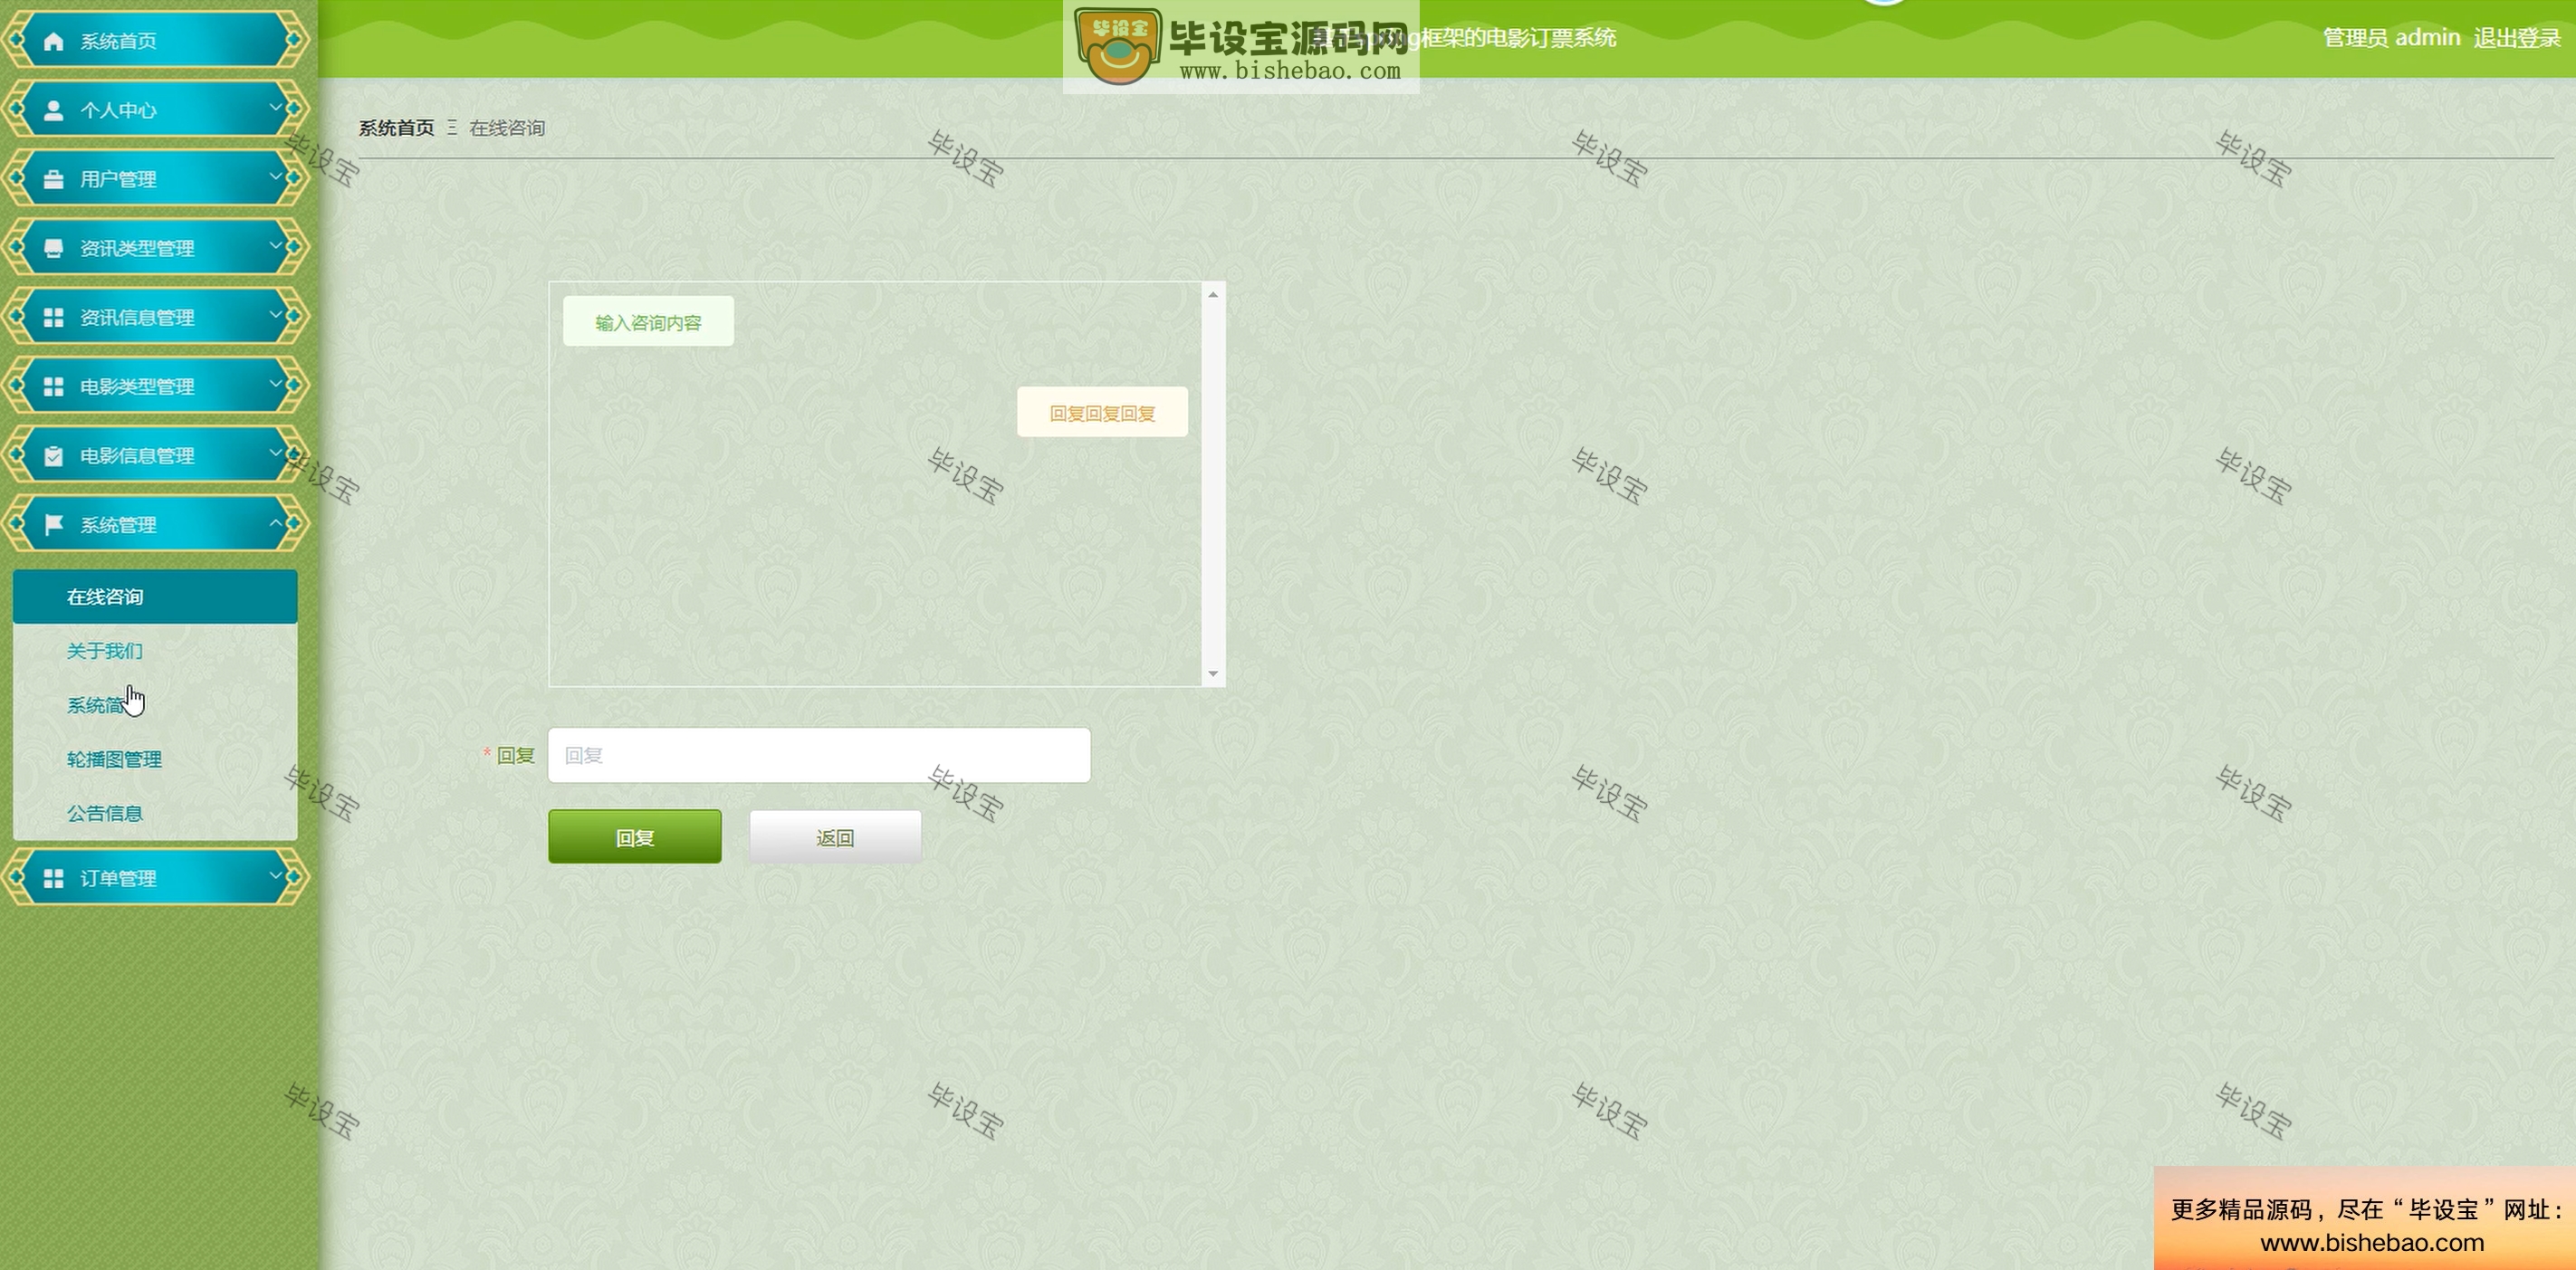Click the home icon beside 系统首页
The height and width of the screenshot is (1270, 2576).
(x=54, y=41)
